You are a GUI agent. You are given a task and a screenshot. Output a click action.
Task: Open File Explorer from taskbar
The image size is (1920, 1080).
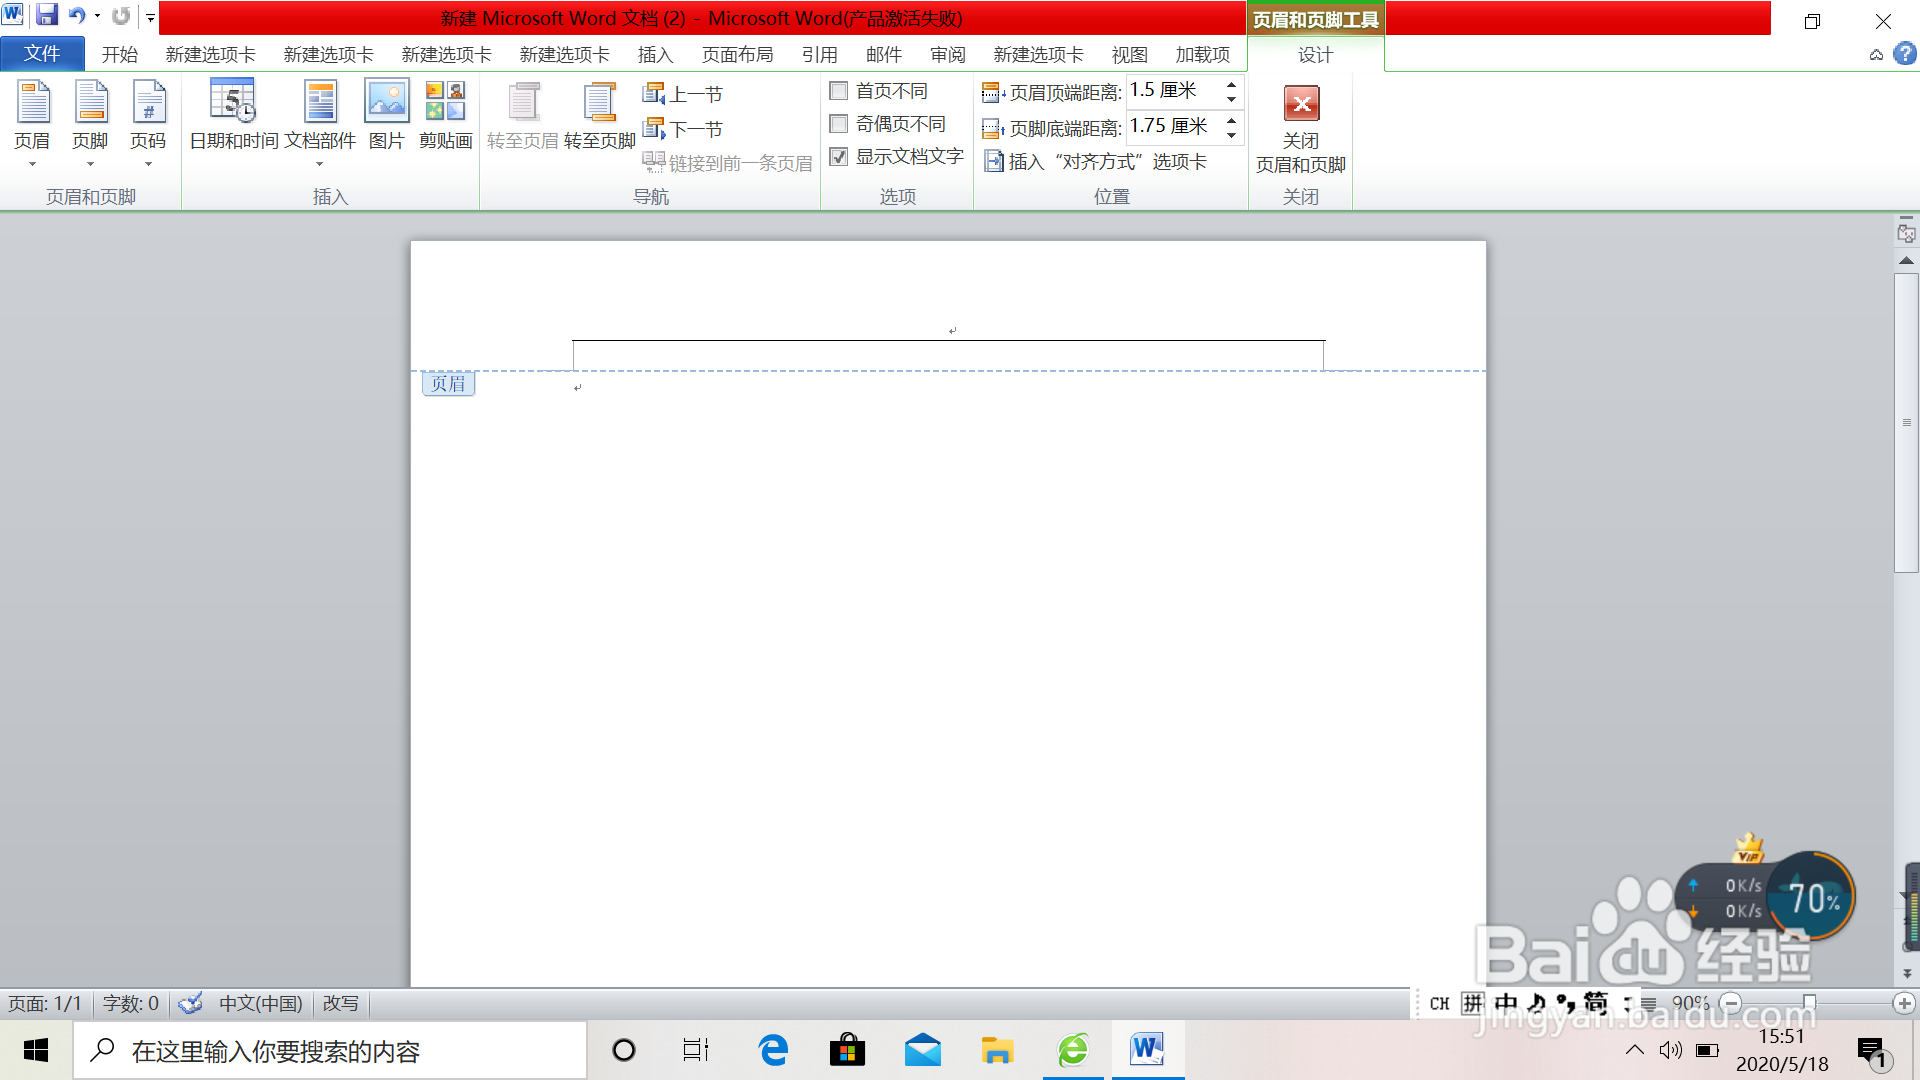(x=997, y=1050)
